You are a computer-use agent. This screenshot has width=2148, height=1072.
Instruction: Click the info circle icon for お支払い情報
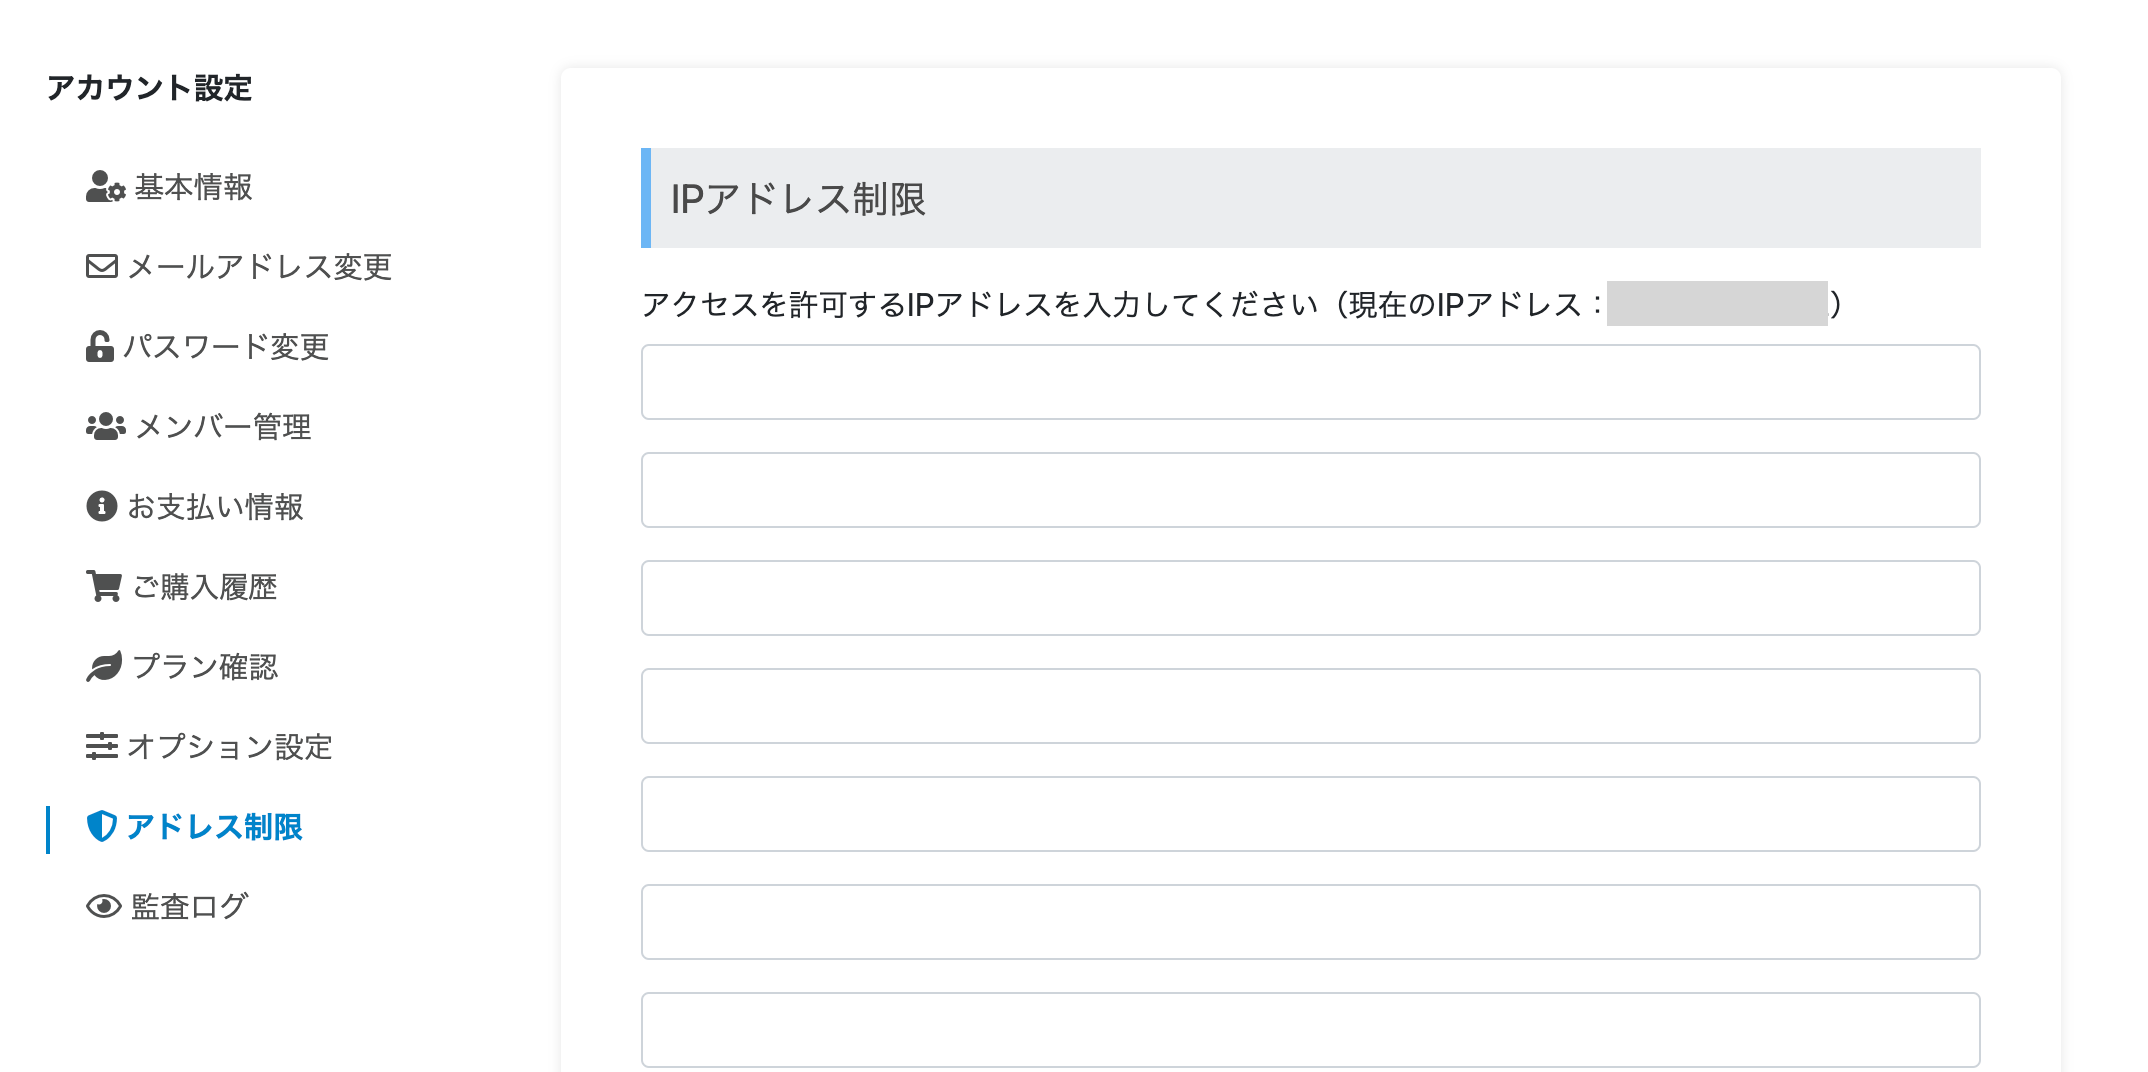(102, 506)
